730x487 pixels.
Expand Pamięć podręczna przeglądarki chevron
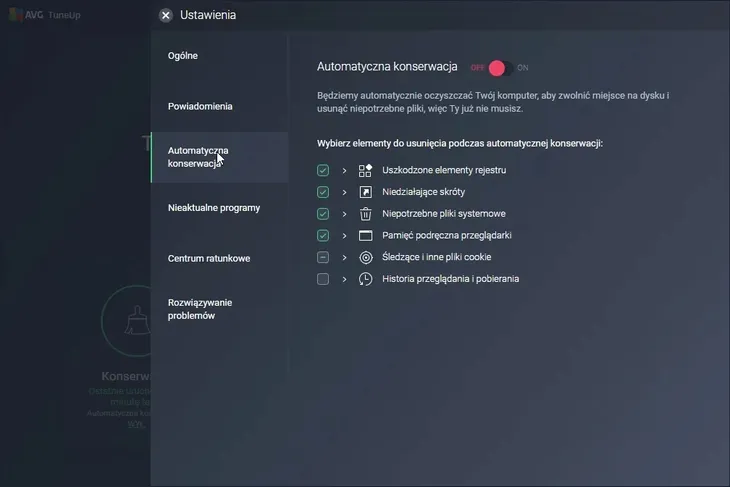tap(345, 236)
